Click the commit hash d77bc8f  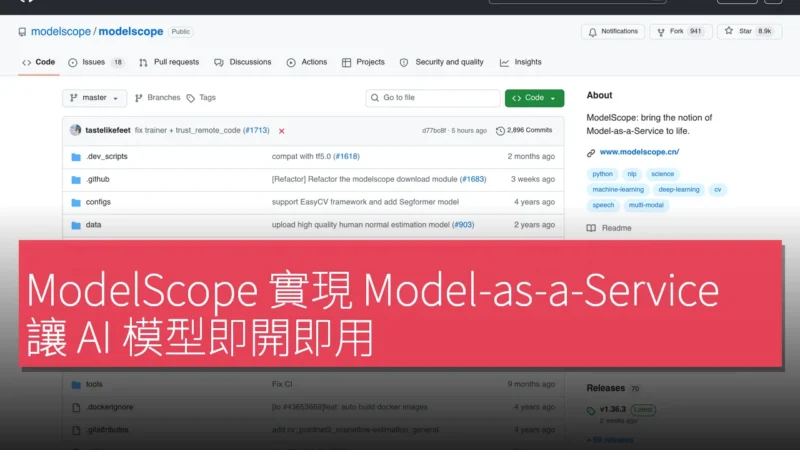pyautogui.click(x=434, y=131)
